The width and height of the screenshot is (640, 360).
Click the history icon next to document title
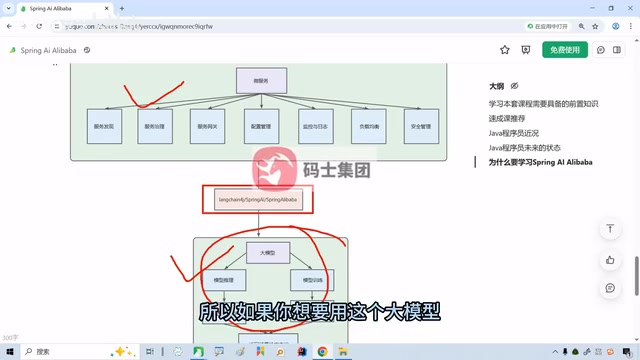click(87, 50)
